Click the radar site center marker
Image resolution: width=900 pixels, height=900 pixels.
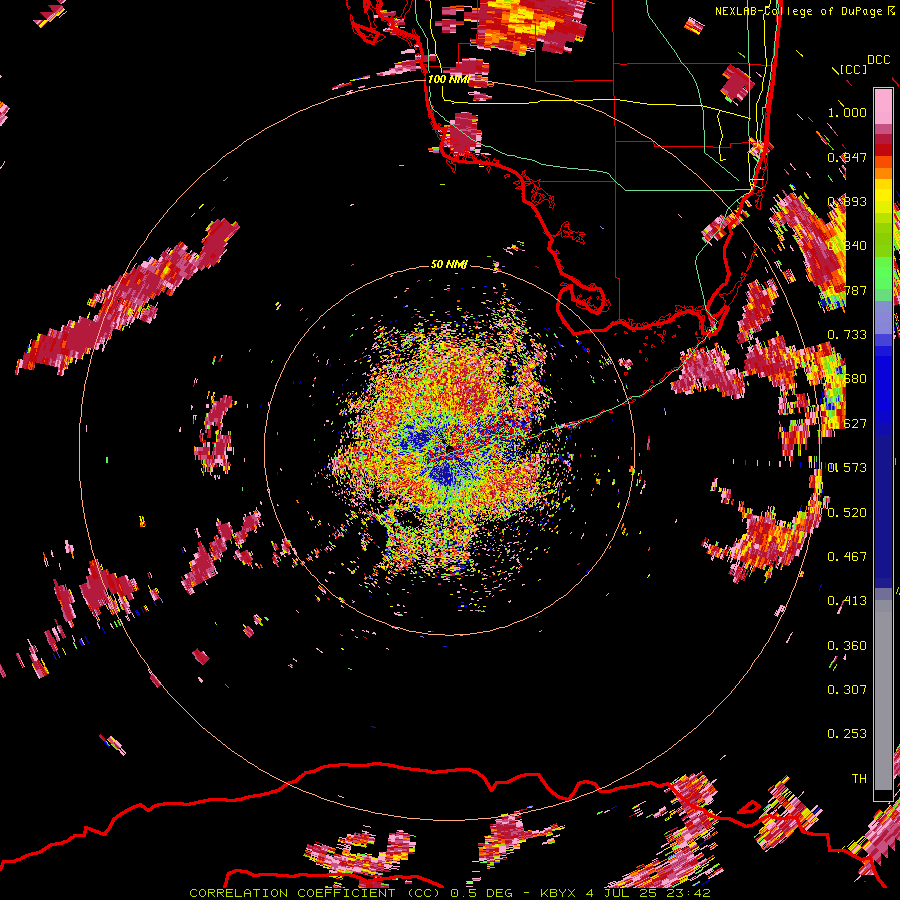pyautogui.click(x=449, y=448)
